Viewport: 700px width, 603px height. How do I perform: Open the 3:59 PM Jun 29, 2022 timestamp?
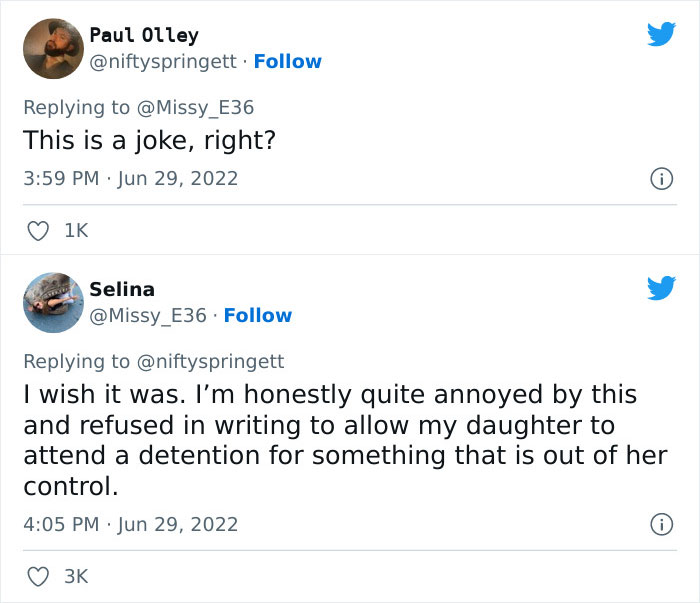pos(131,179)
